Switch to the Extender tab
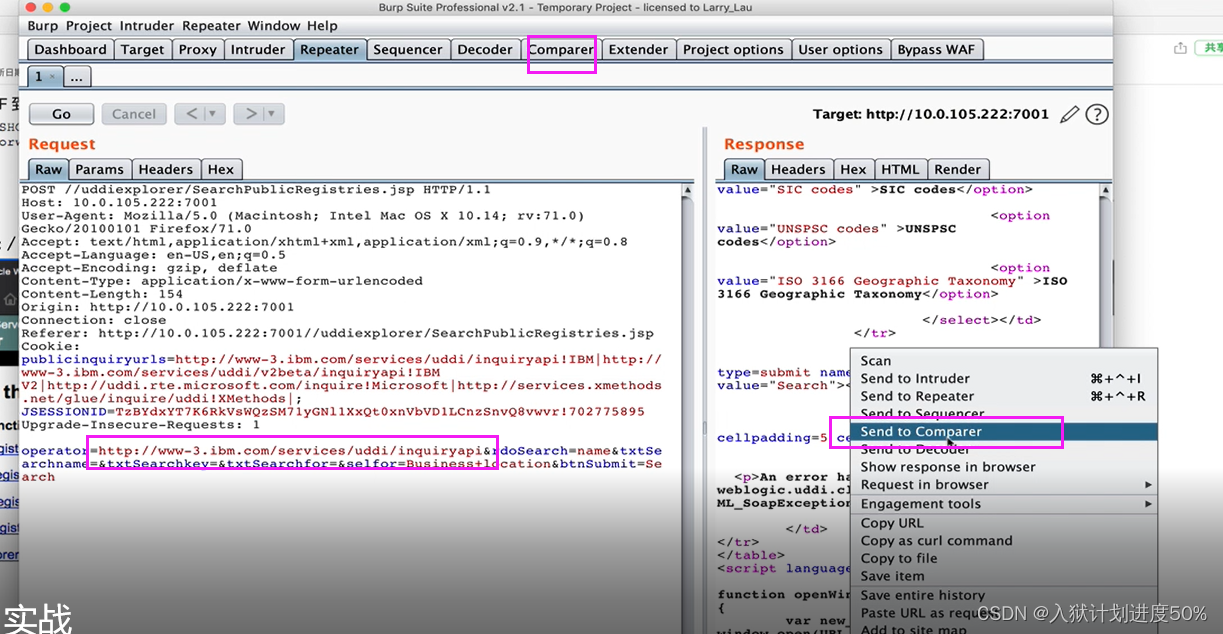 point(638,49)
